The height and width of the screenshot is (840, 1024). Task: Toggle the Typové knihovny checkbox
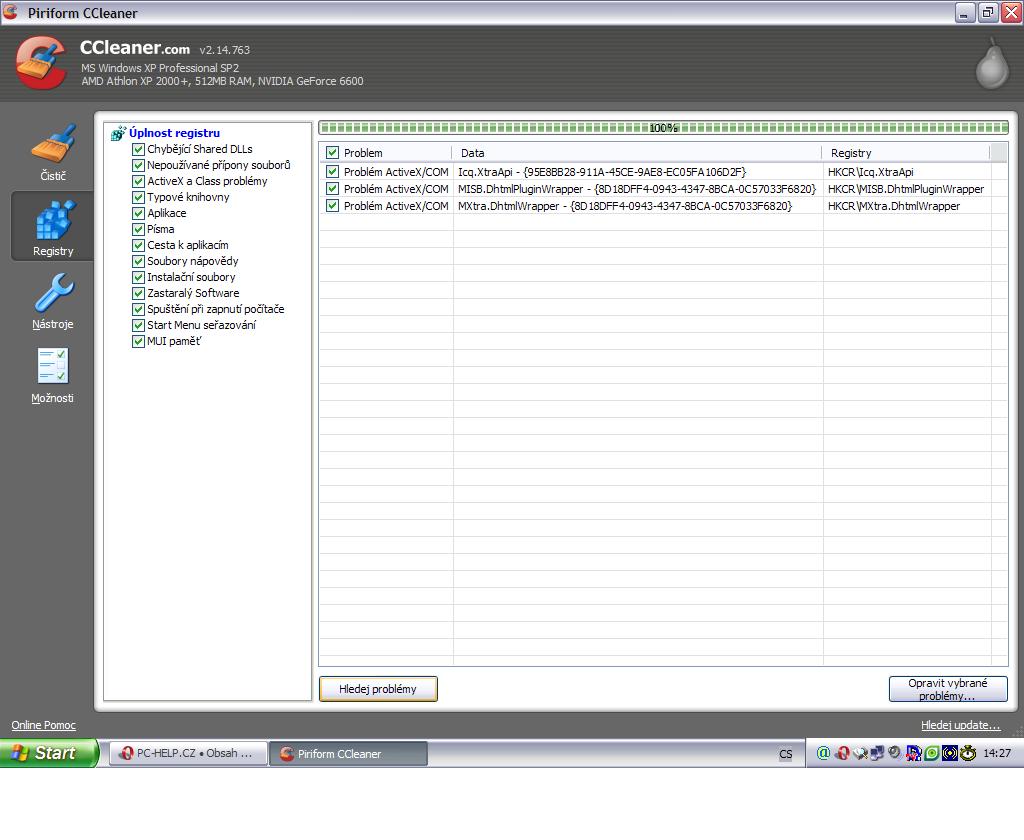coord(138,197)
